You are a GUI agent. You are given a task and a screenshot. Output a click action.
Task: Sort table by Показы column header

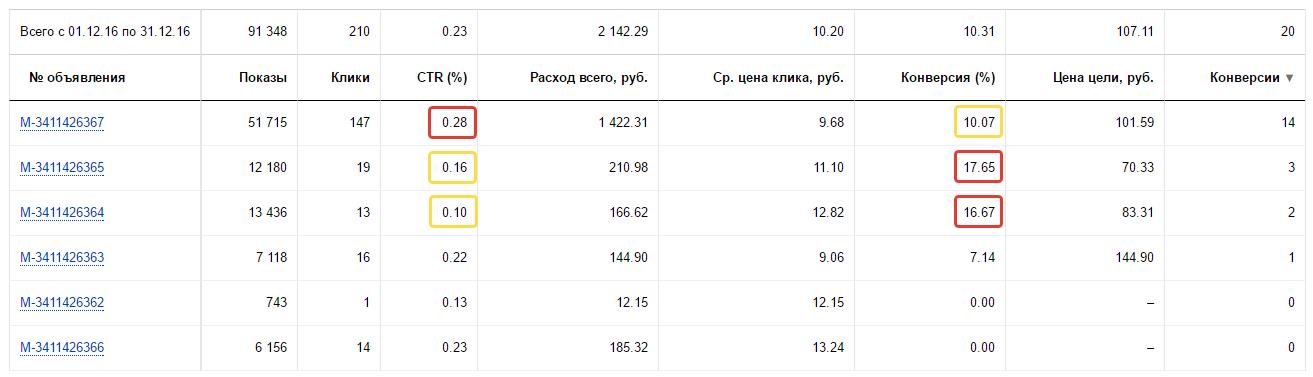click(x=263, y=77)
